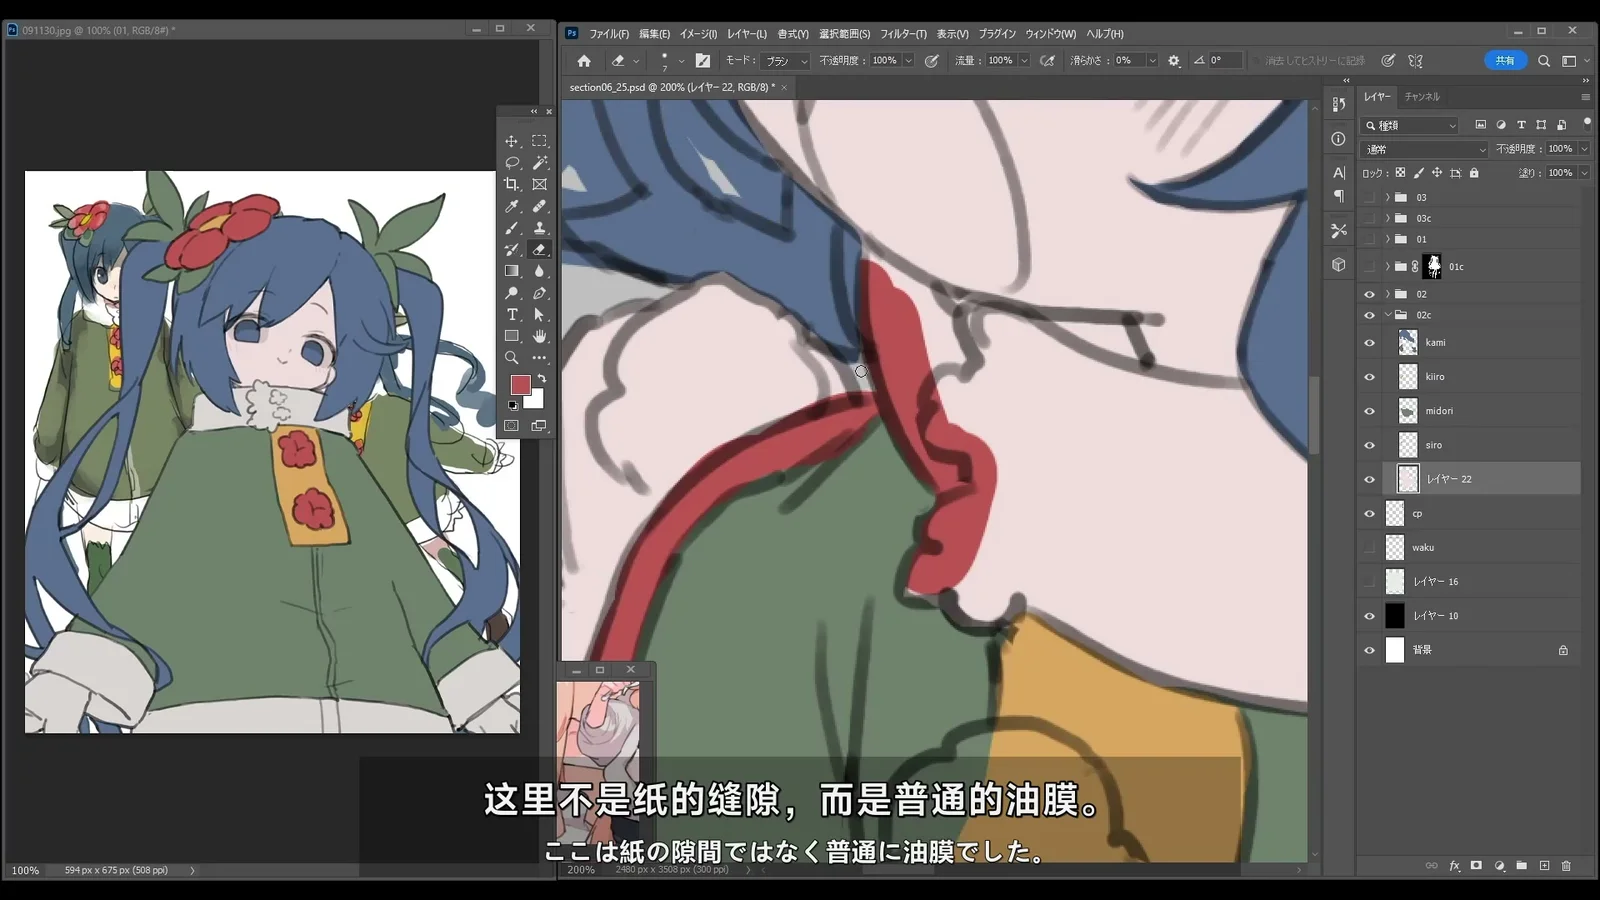Select the Magic Wand tool

[540, 163]
